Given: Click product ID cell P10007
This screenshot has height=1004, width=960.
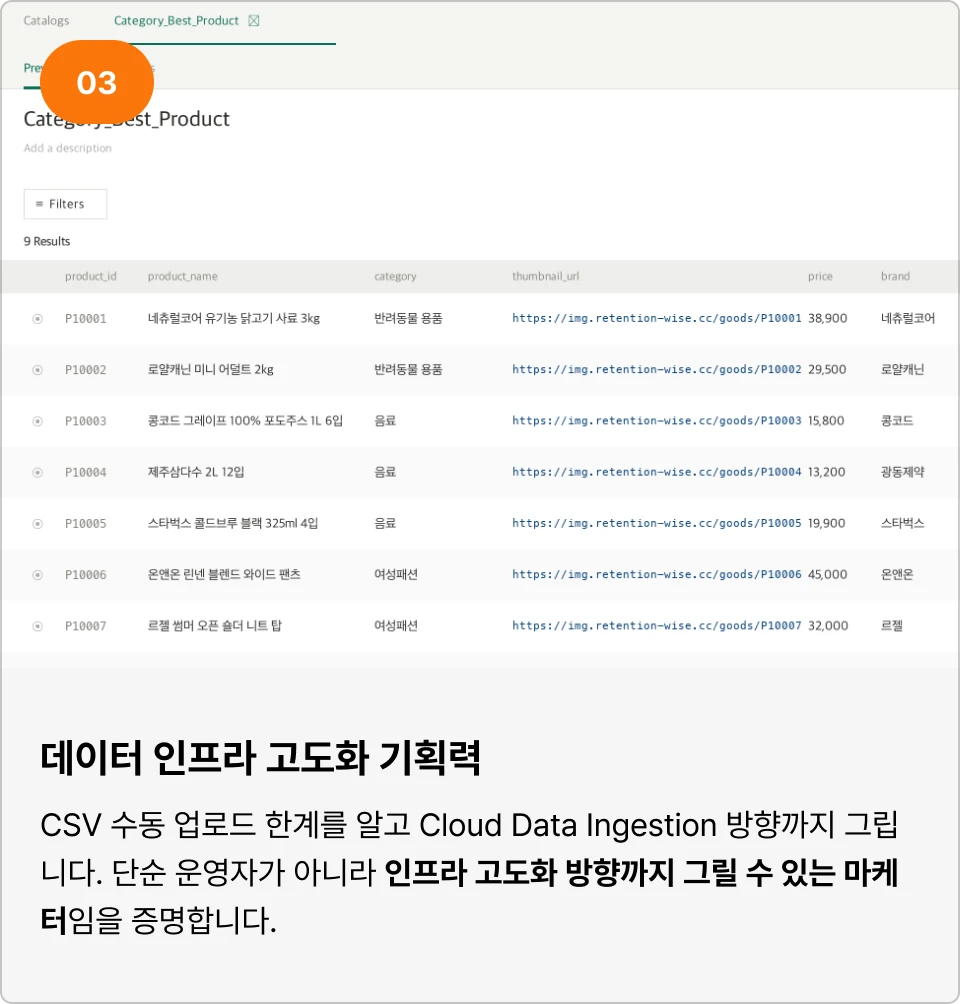Looking at the screenshot, I should [86, 626].
